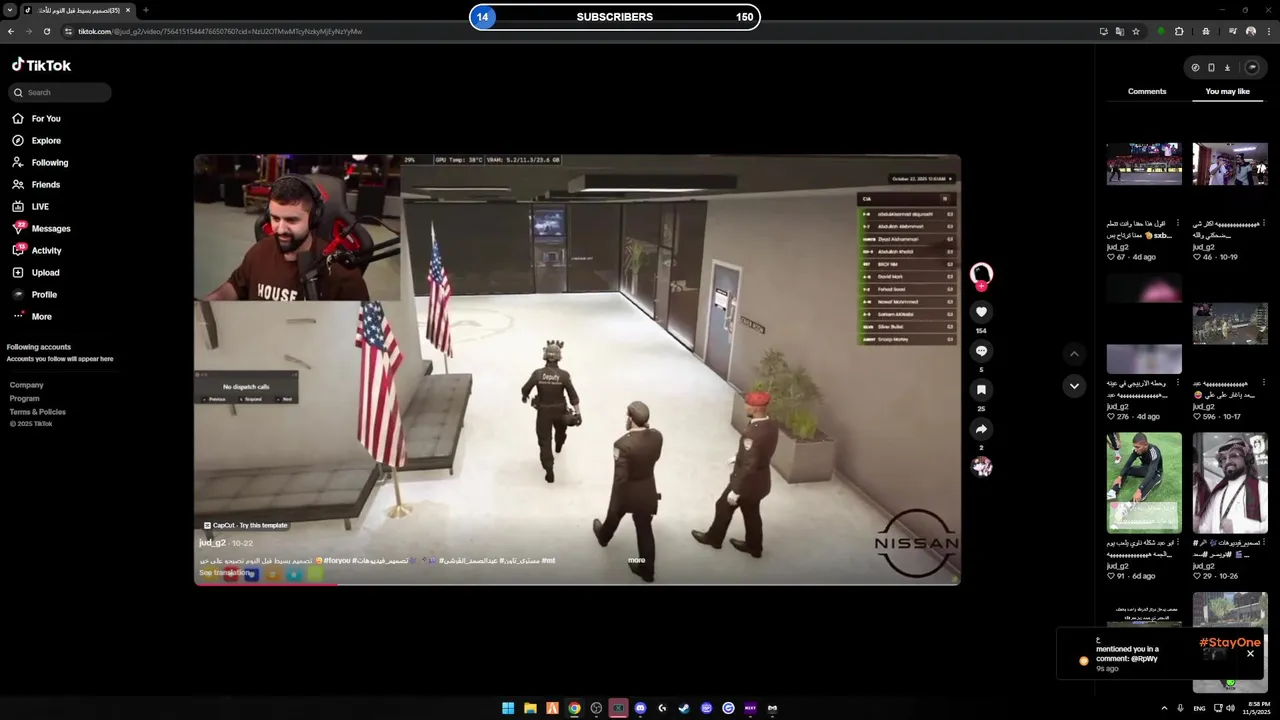1280x720 pixels.
Task: Open Discord from taskbar
Action: (x=640, y=708)
